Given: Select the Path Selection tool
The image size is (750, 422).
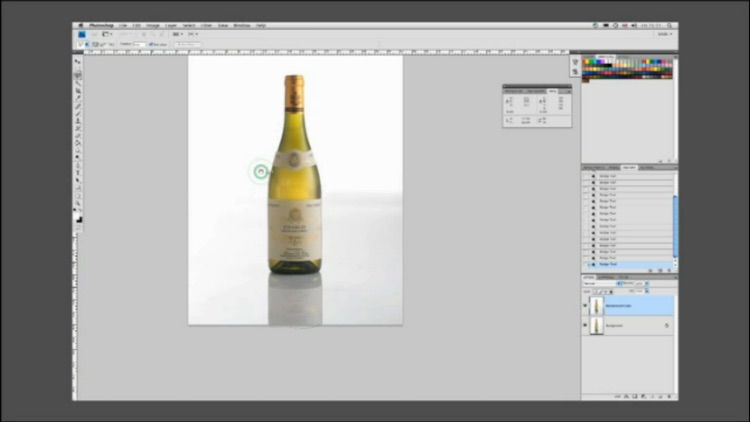Looking at the screenshot, I should (78, 180).
